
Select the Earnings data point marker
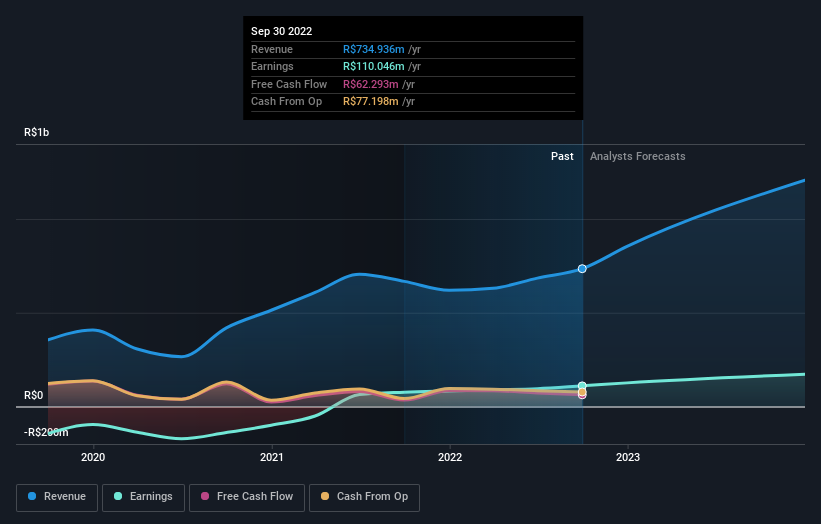pos(582,386)
